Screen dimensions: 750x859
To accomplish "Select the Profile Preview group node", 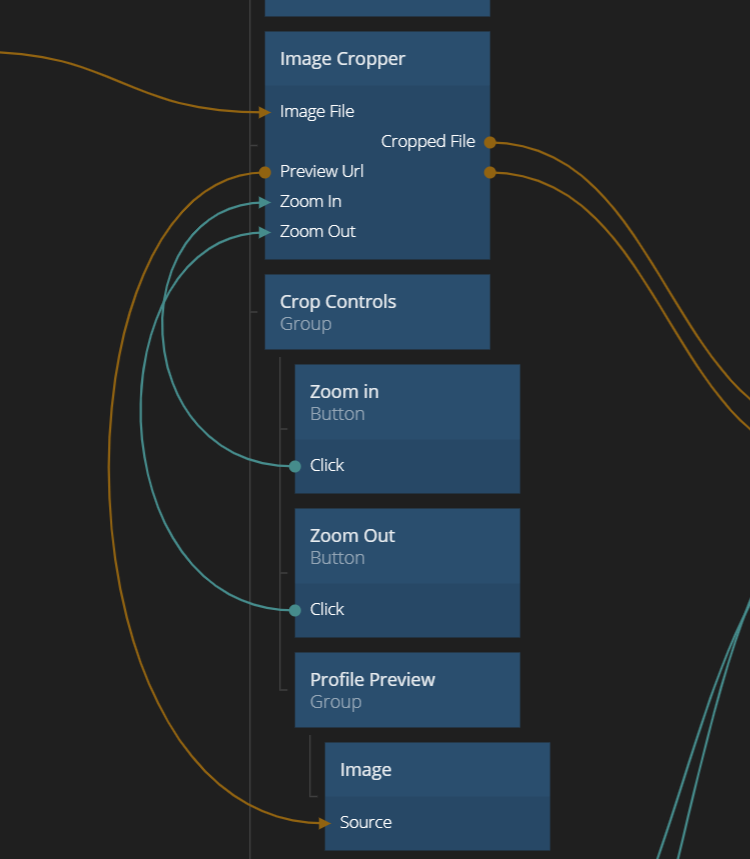I will click(407, 690).
